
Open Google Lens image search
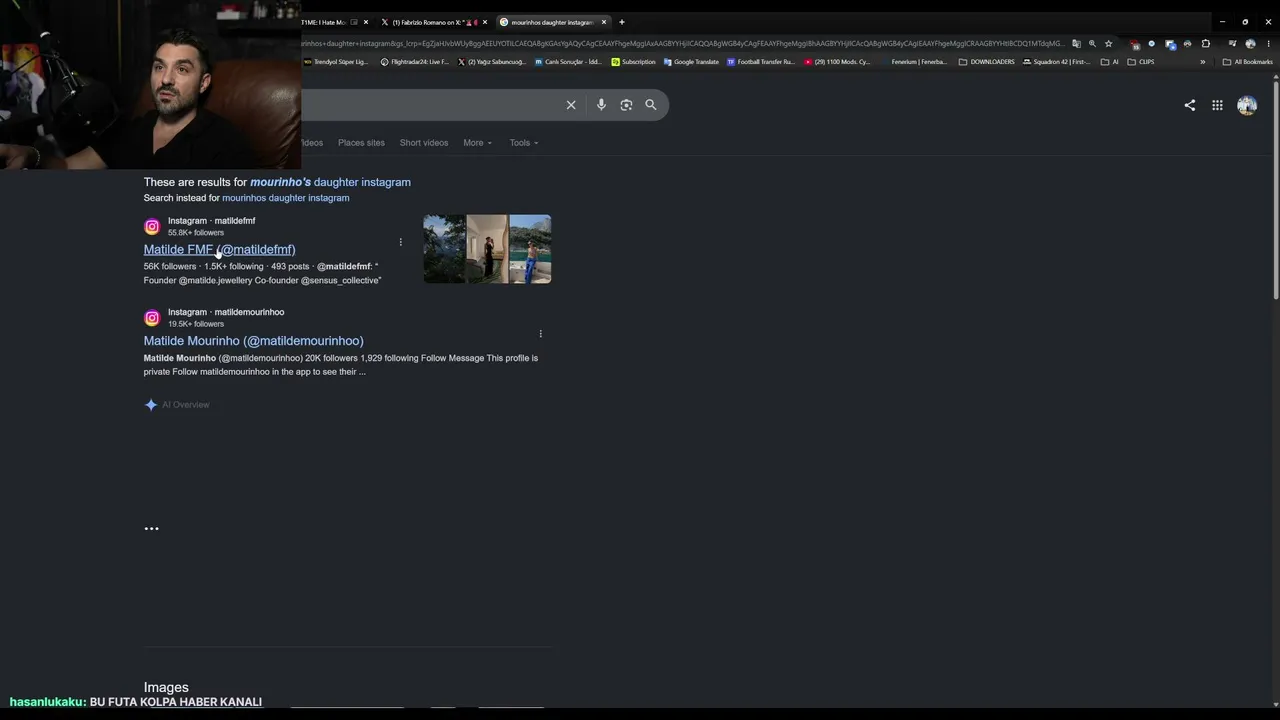click(x=626, y=105)
